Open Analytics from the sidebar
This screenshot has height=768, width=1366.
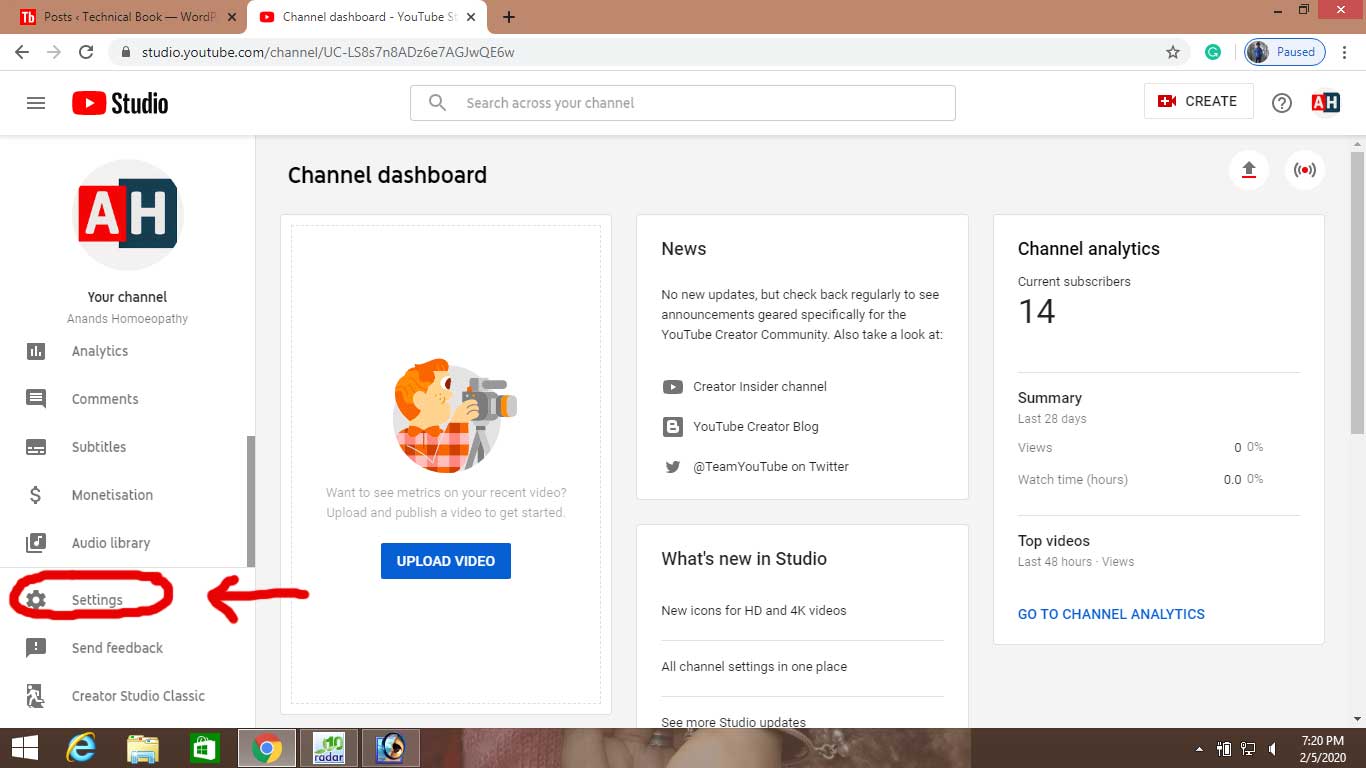pyautogui.click(x=99, y=351)
